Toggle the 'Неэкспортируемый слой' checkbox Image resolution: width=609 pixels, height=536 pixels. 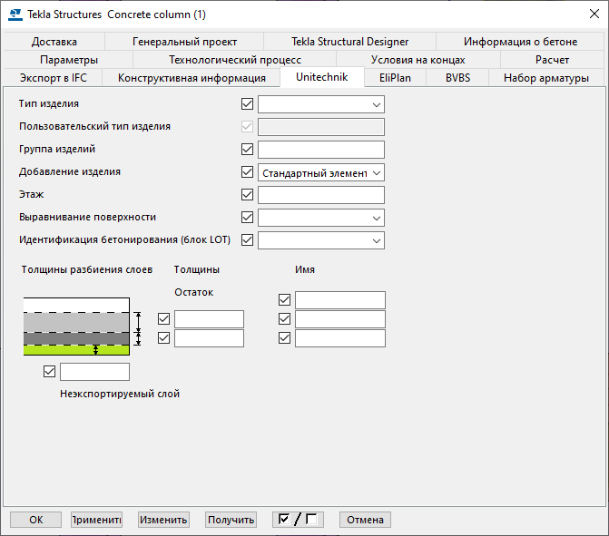pyautogui.click(x=49, y=372)
